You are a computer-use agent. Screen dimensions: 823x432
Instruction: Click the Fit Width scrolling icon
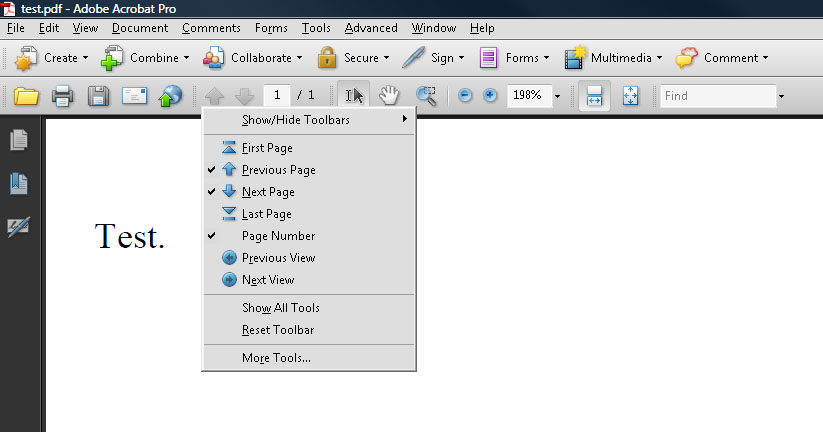click(593, 96)
